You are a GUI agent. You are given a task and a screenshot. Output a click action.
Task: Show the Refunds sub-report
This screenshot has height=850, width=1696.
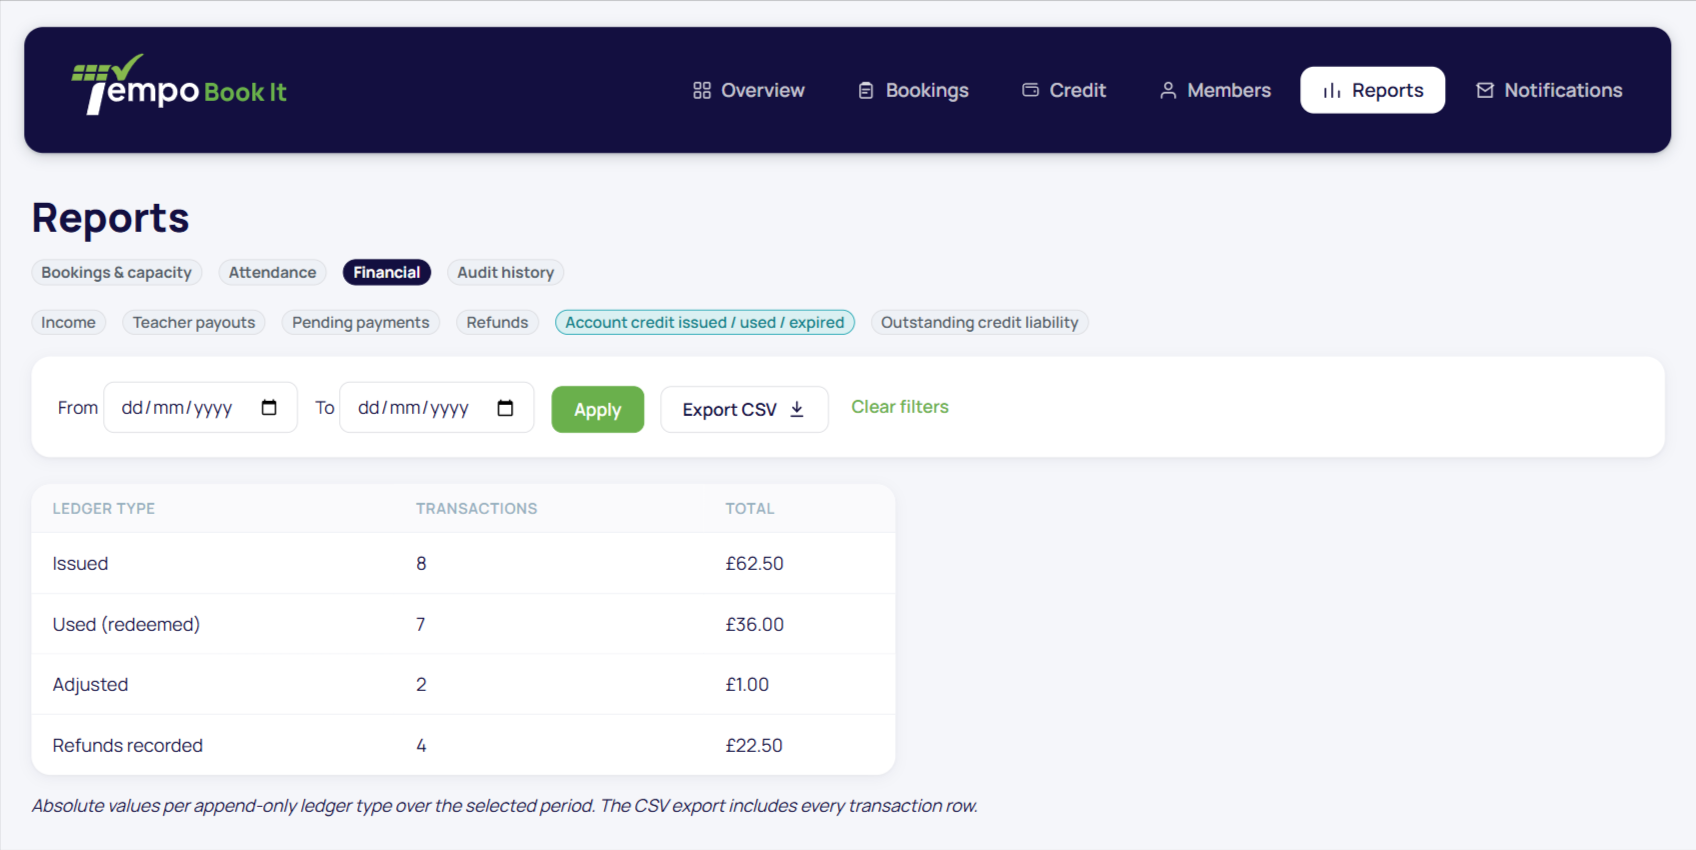(x=497, y=322)
